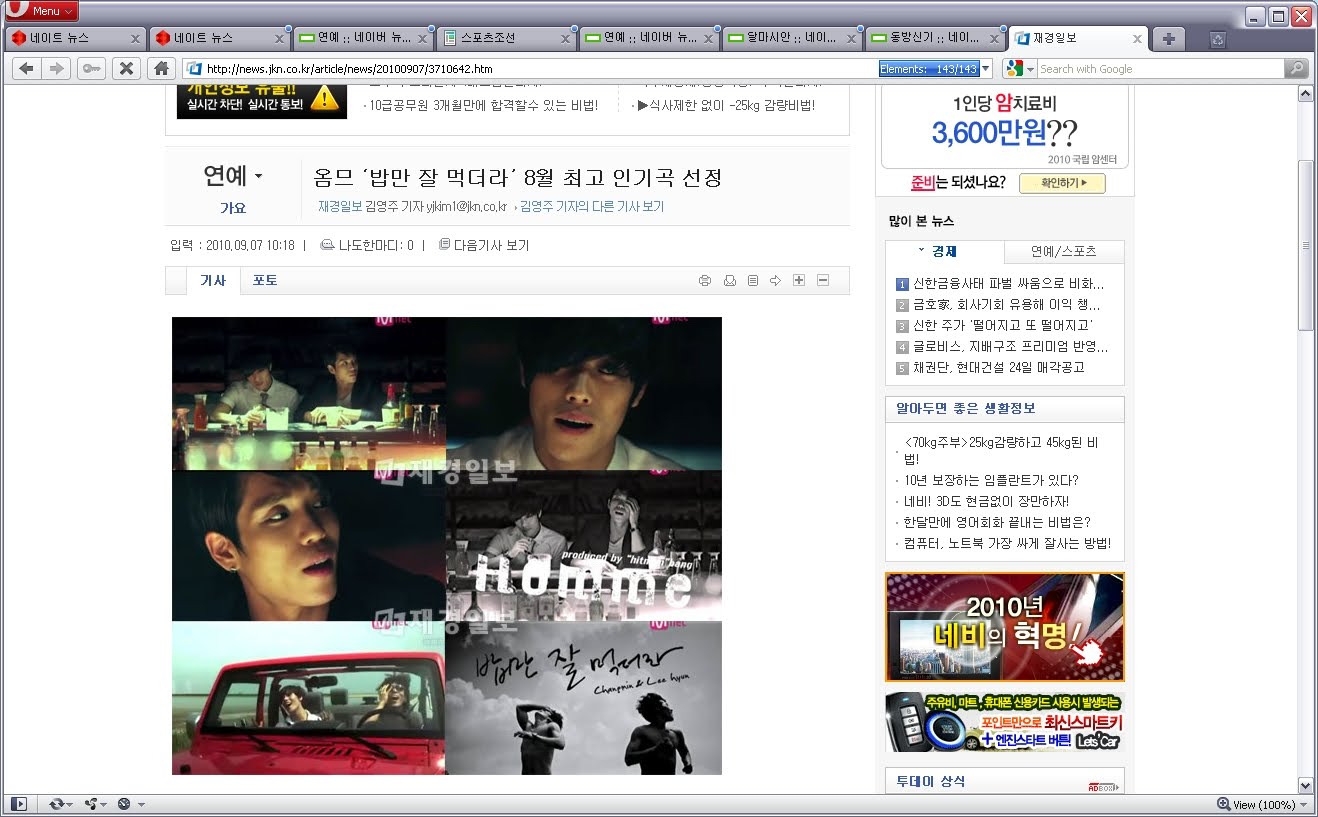This screenshot has width=1318, height=817.
Task: Go to the Home page icon
Action: click(x=160, y=69)
